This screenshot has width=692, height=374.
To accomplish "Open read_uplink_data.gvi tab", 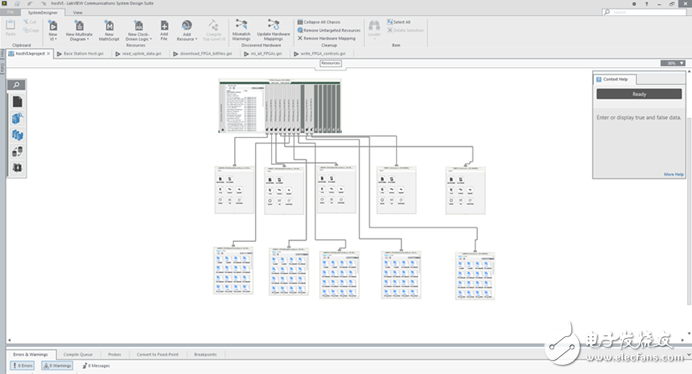I will [139, 53].
